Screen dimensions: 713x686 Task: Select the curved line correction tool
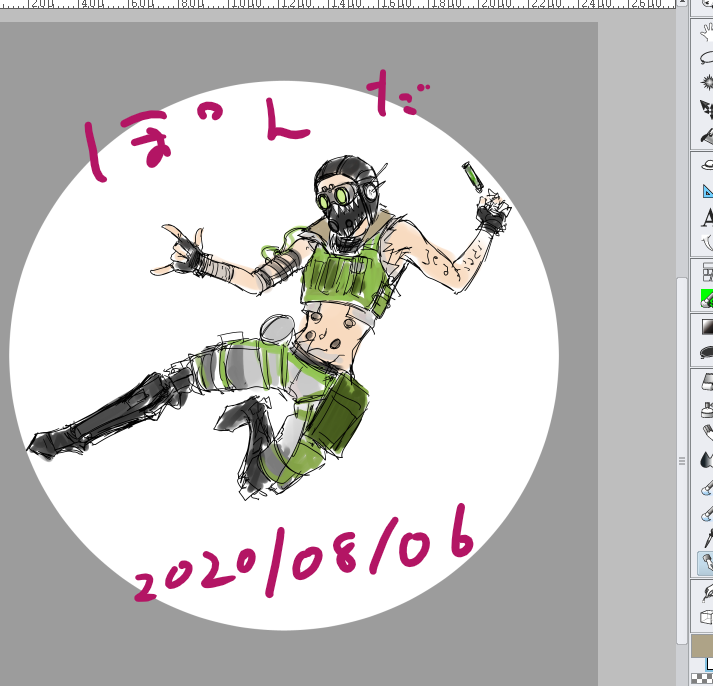click(x=708, y=243)
